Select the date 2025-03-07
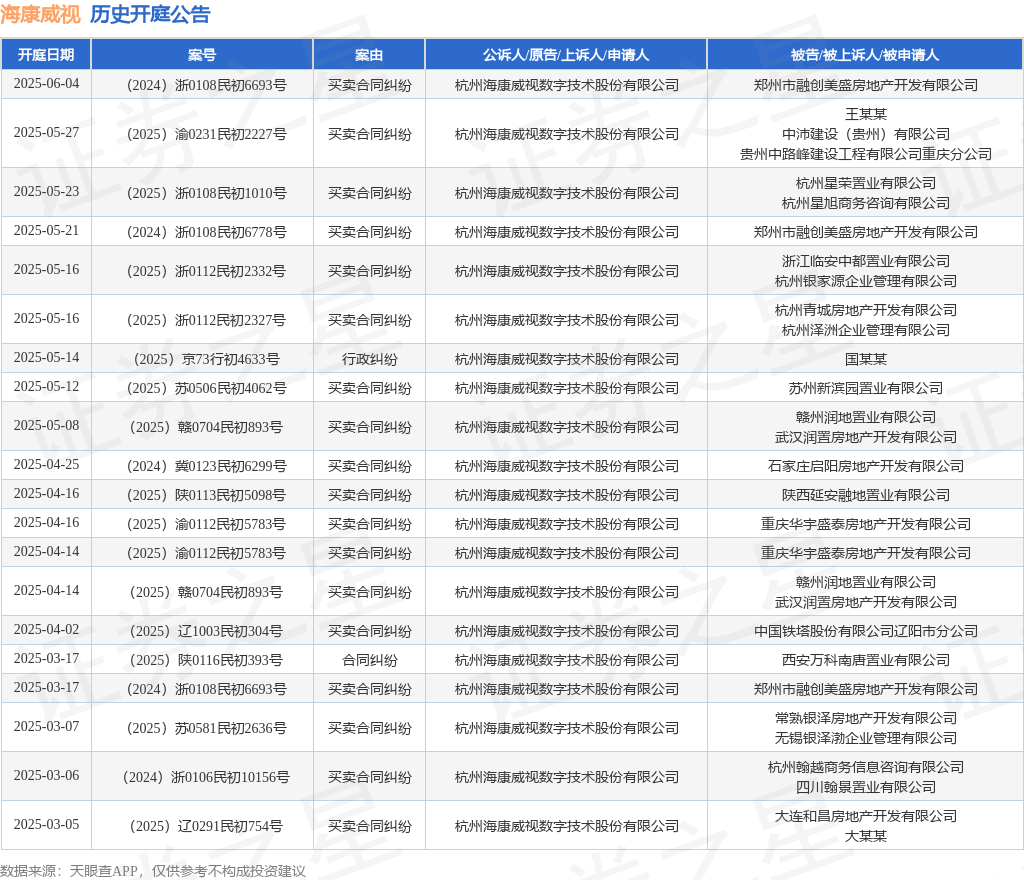The height and width of the screenshot is (880, 1024). tap(46, 727)
